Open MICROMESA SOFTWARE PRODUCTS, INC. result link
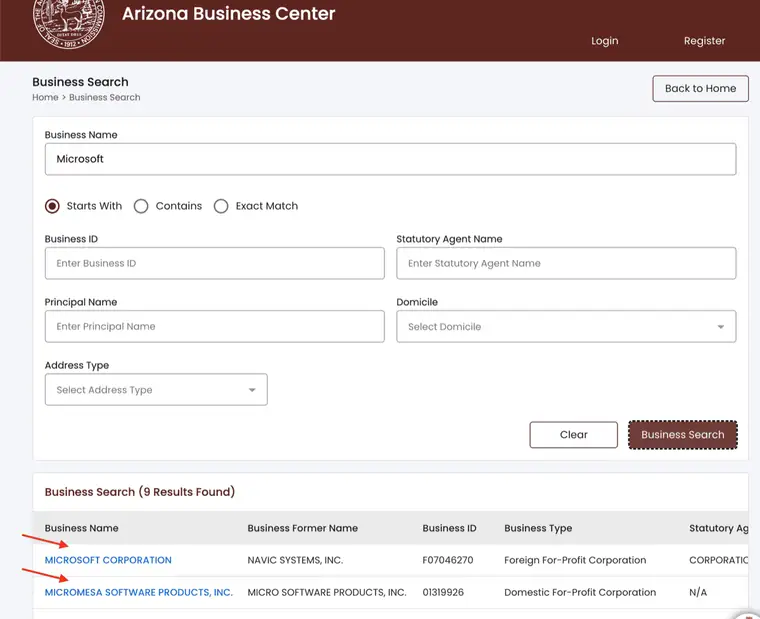The width and height of the screenshot is (760, 619). (139, 592)
